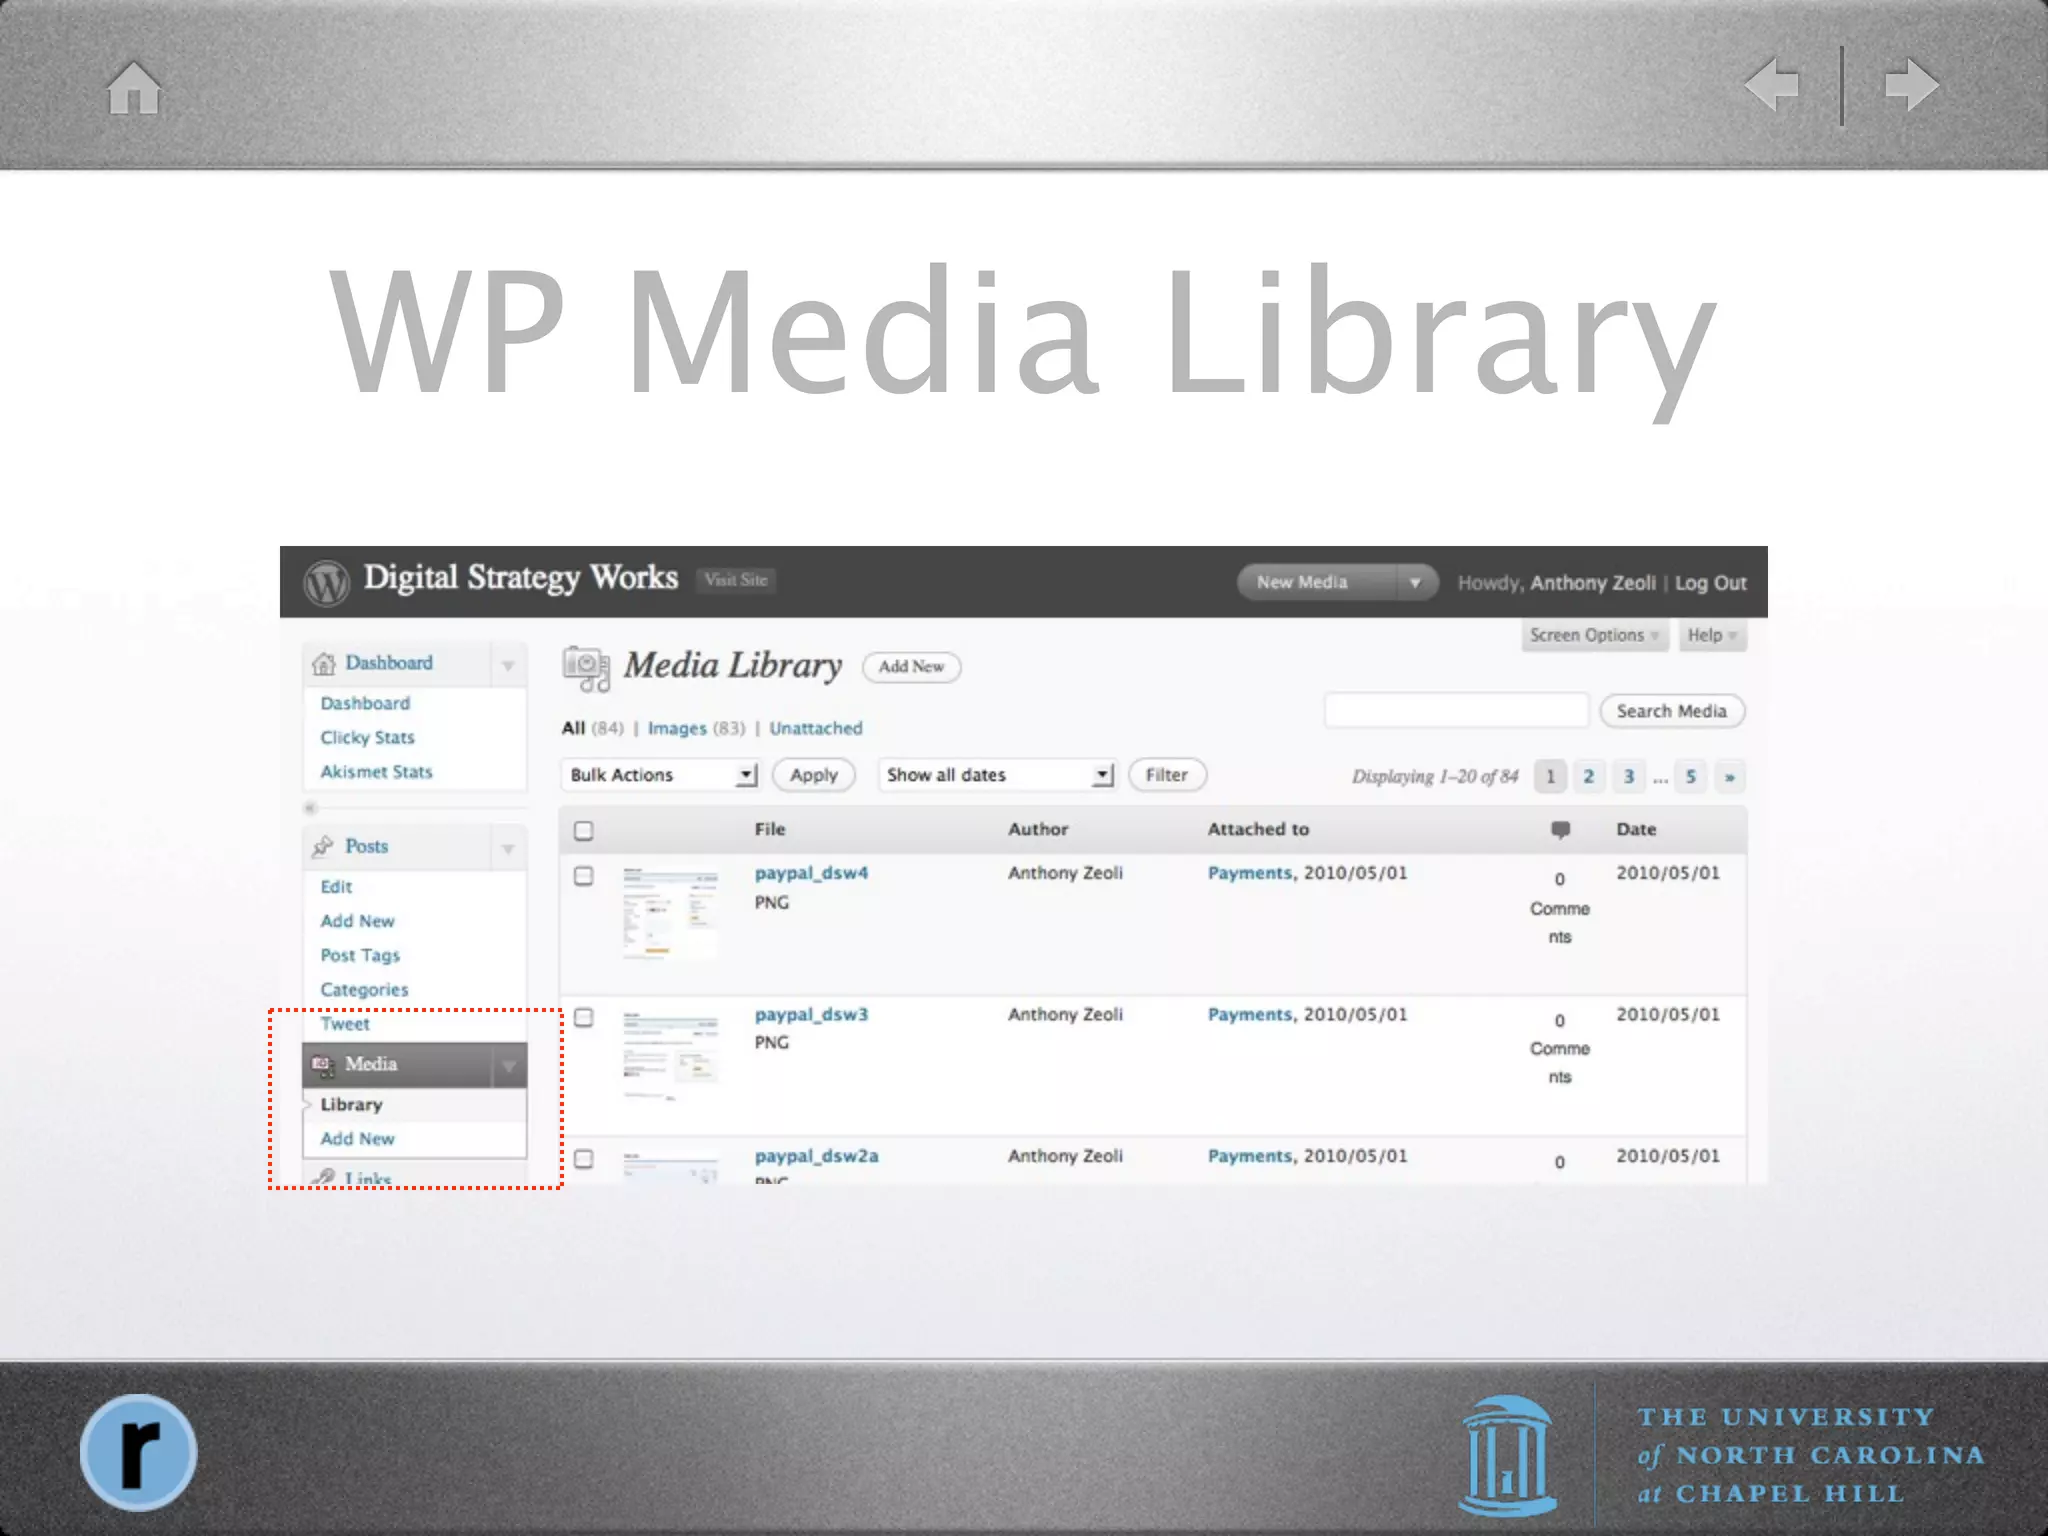The image size is (2048, 1536).
Task: Open the paypal_dsw2a file link
Action: point(816,1156)
